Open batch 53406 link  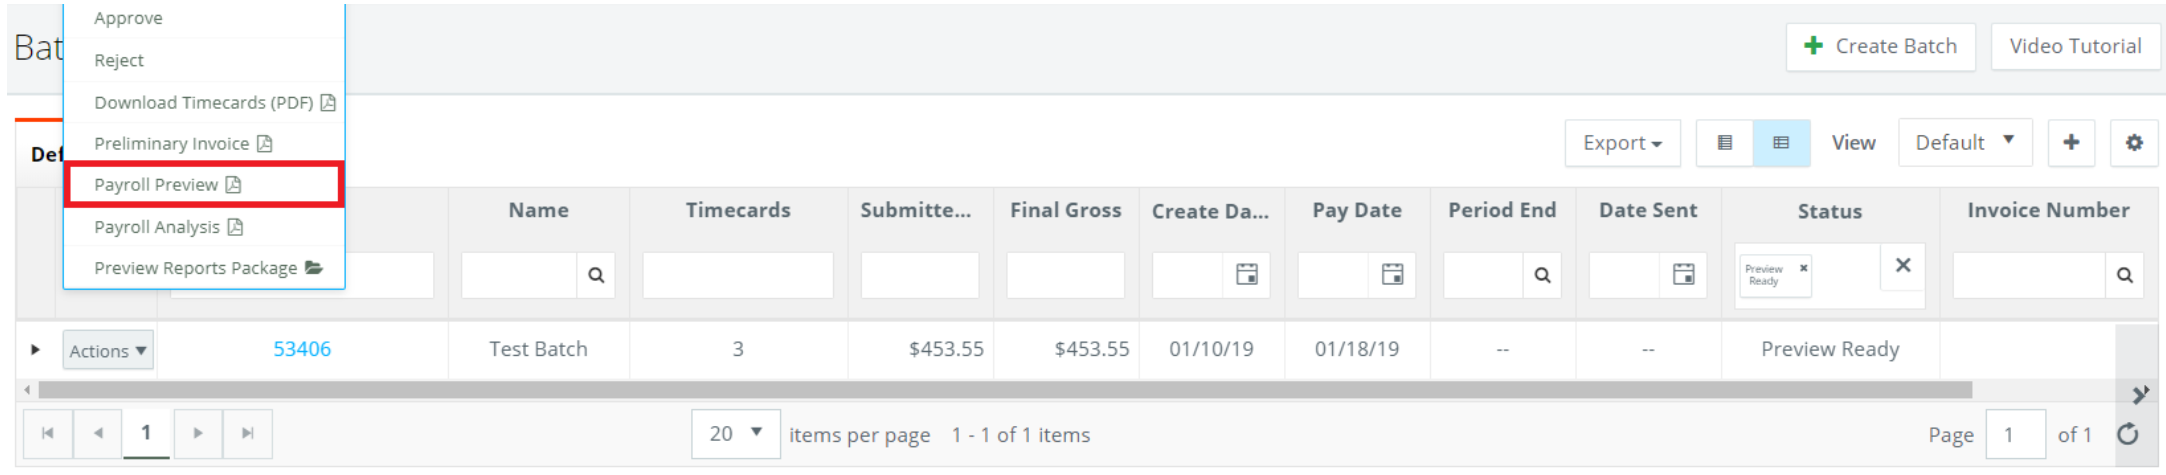tap(302, 349)
